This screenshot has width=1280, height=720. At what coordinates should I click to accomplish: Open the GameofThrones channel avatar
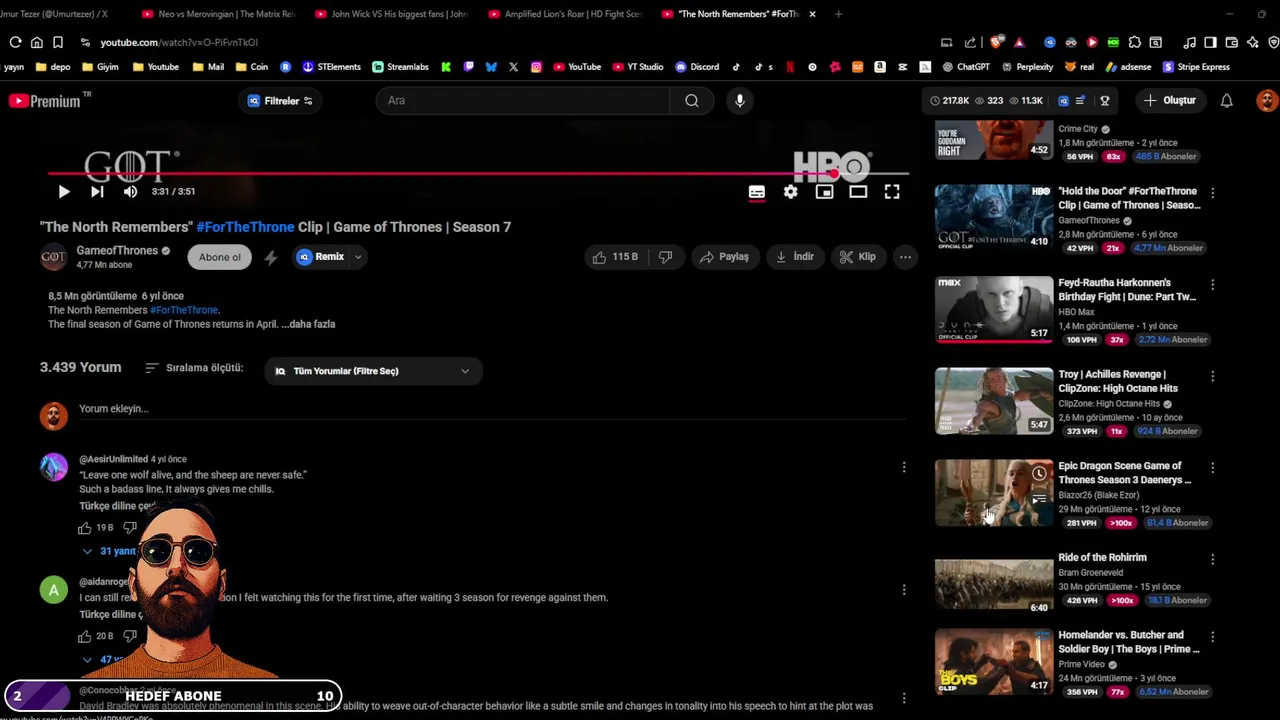tap(53, 257)
